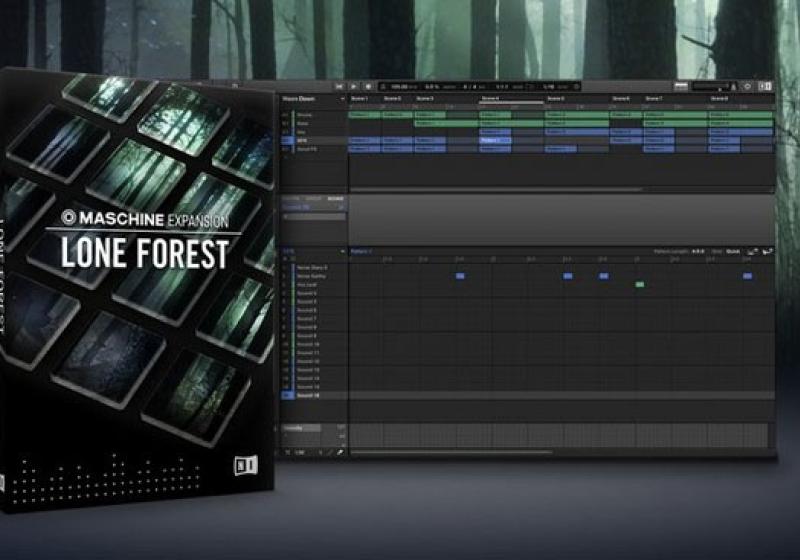Click the Record button in the transport
The image size is (800, 560).
[x=368, y=87]
